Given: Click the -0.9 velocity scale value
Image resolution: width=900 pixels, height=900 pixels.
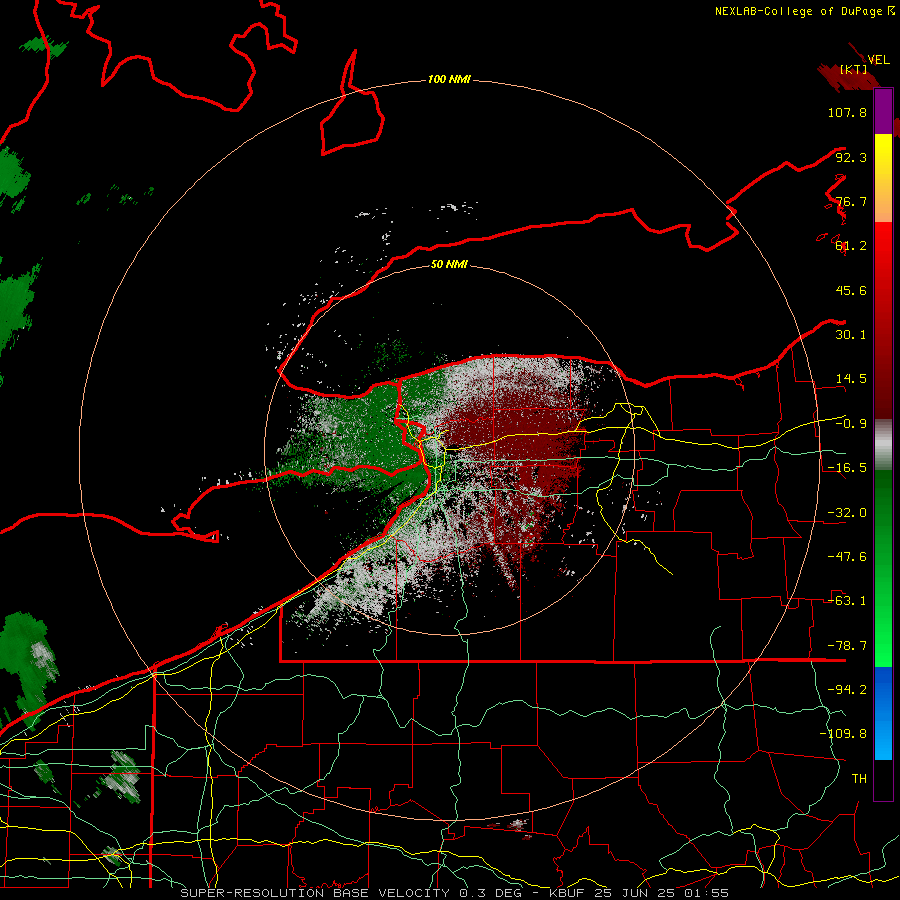Looking at the screenshot, I should (851, 424).
